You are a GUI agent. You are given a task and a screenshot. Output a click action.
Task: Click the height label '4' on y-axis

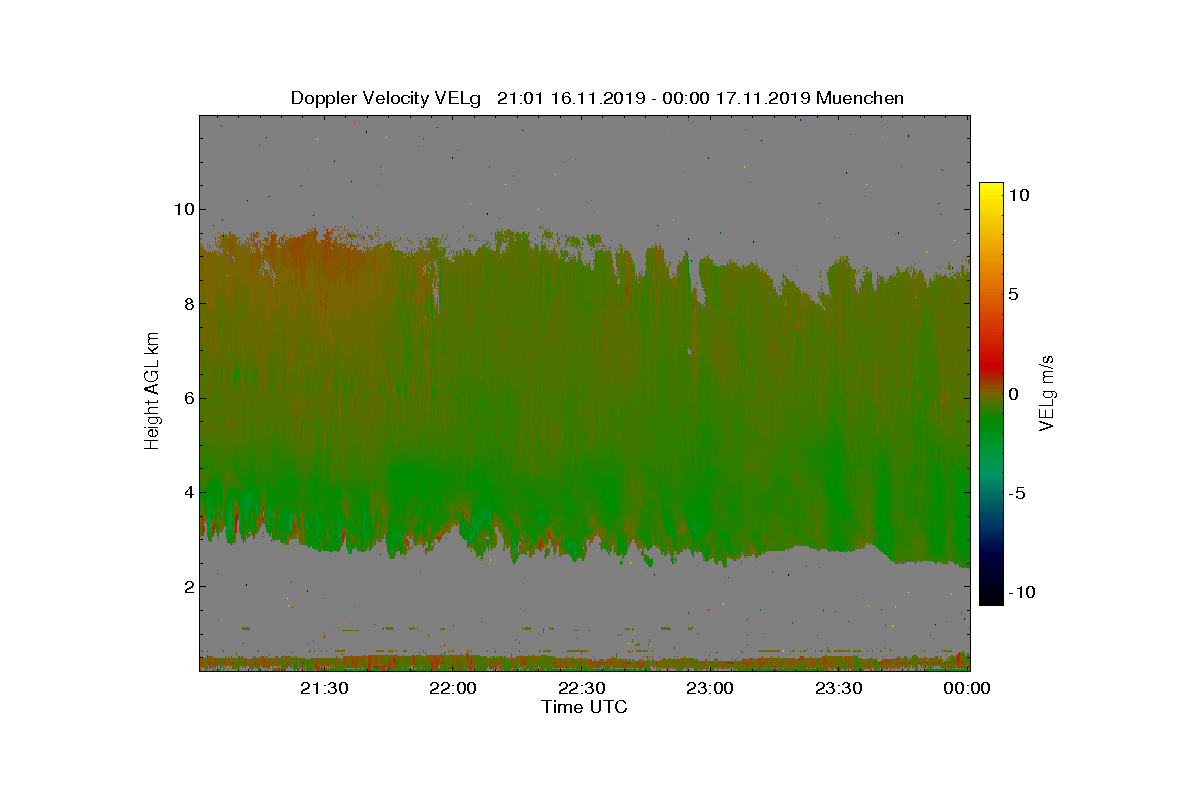(x=188, y=492)
